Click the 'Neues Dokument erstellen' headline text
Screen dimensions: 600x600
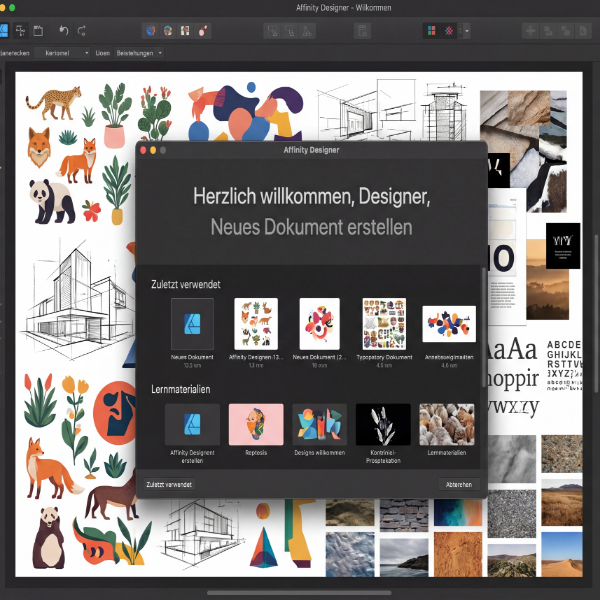pyautogui.click(x=311, y=227)
